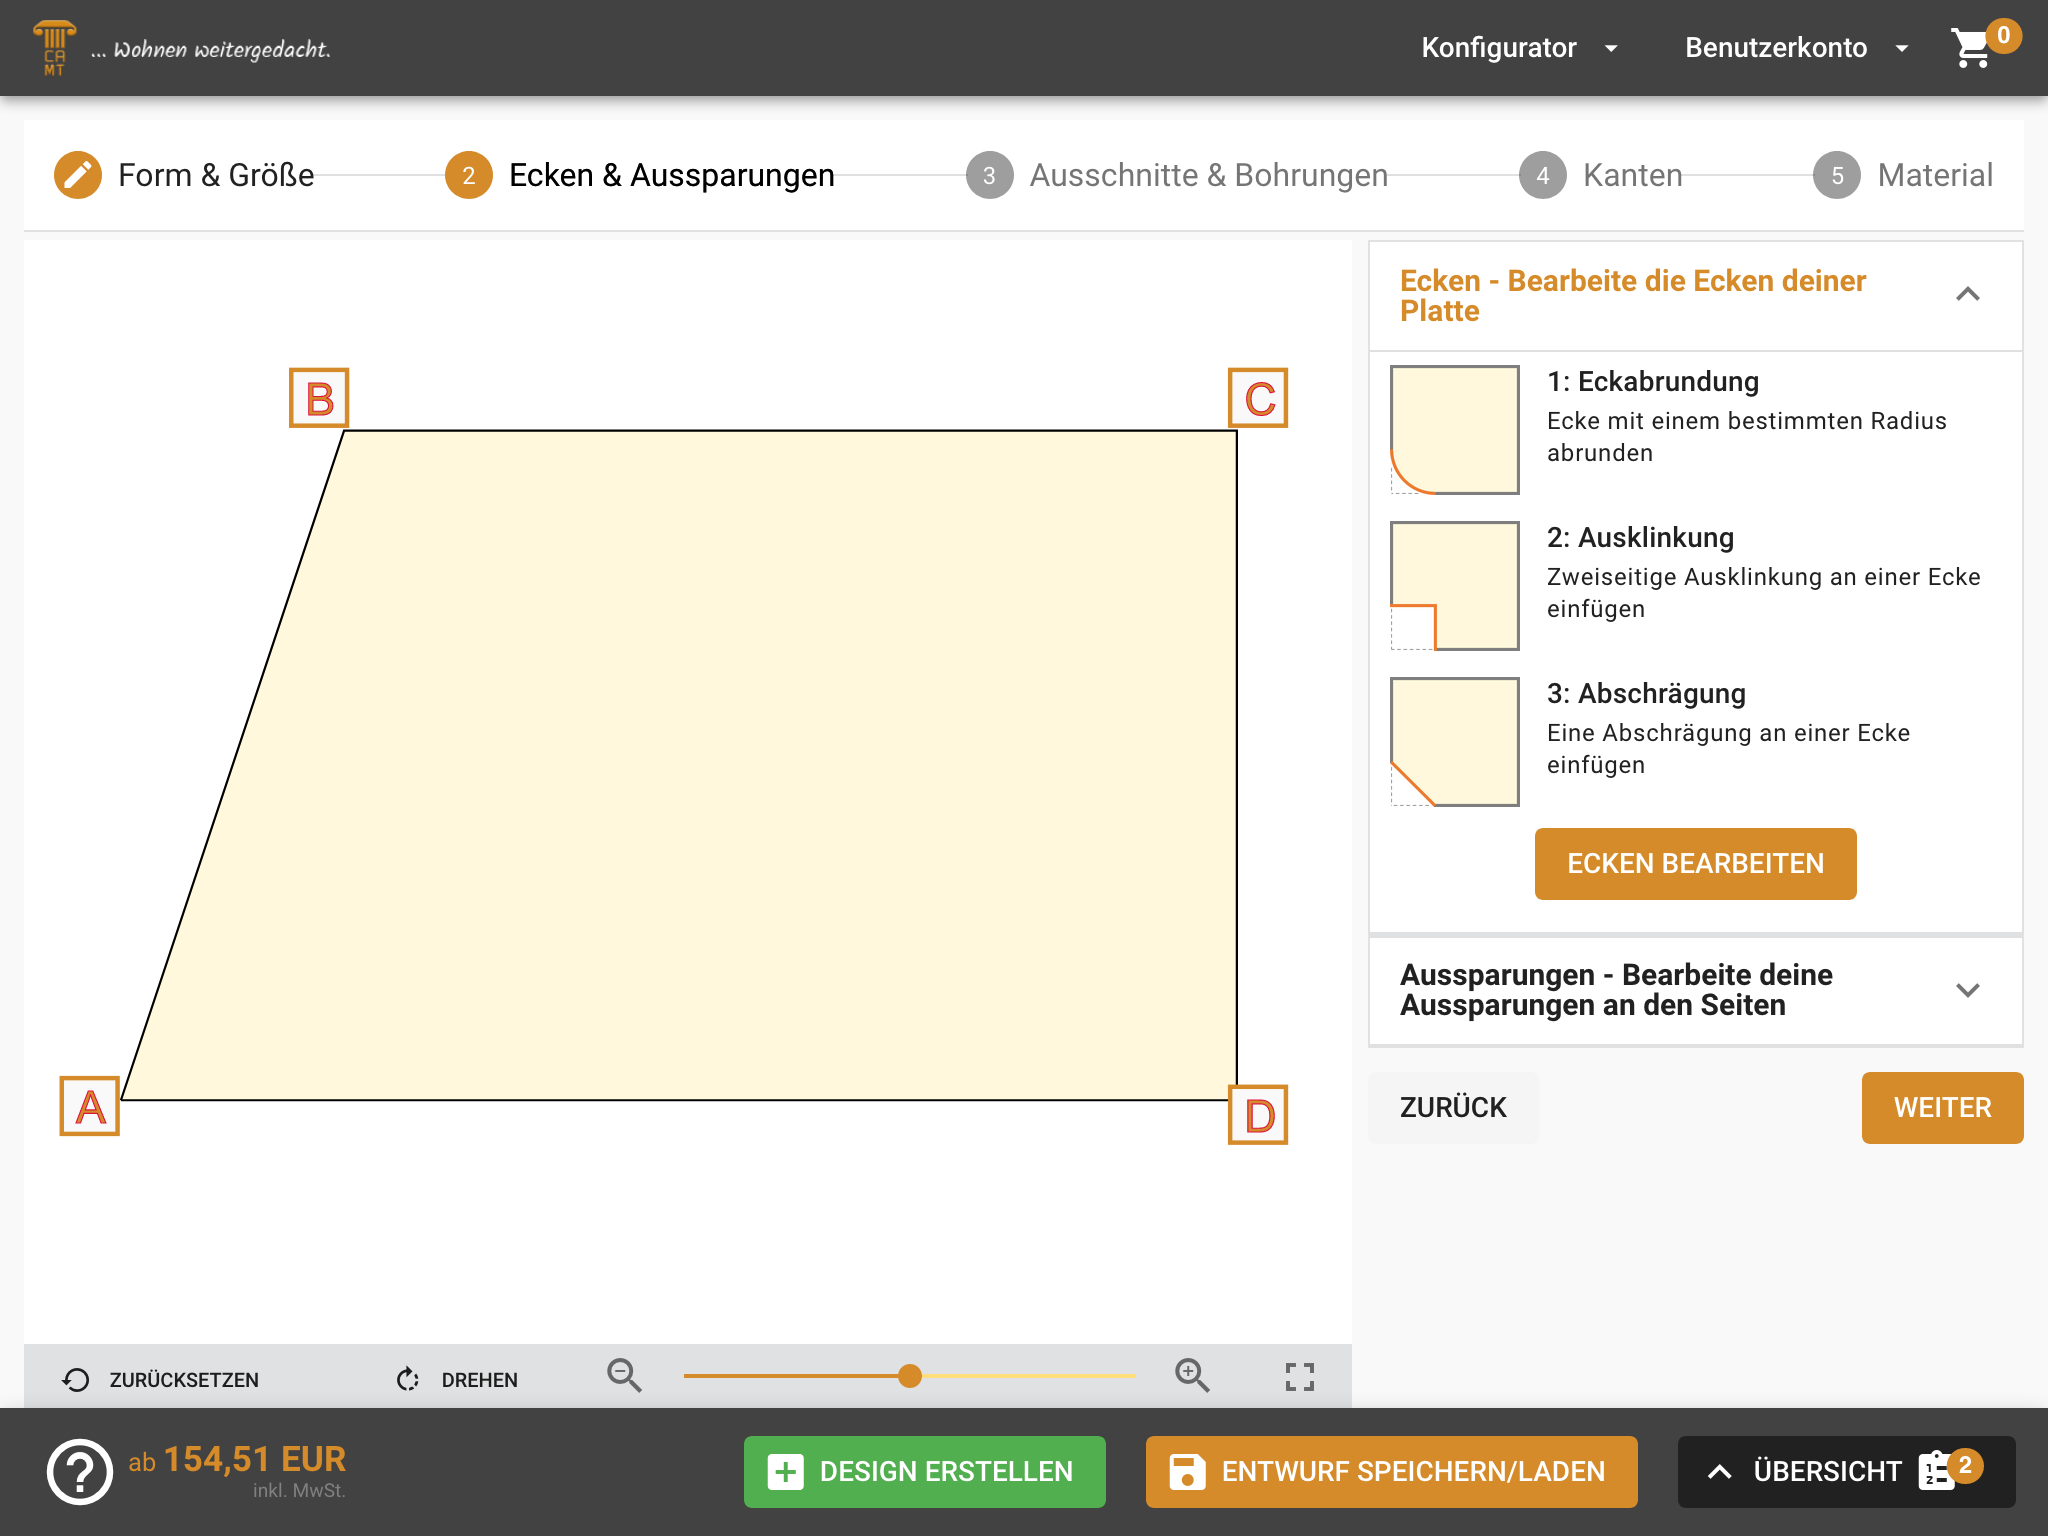Select step 2 Ecken & Aussparungen
Viewport: 2048px width, 1536px height.
[640, 175]
